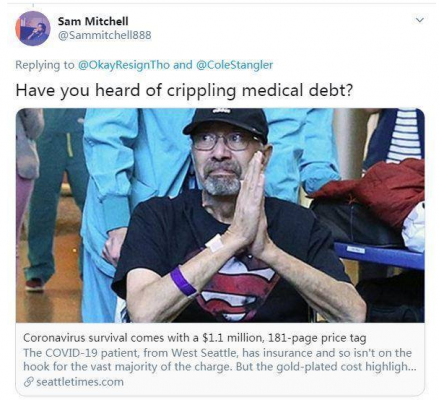Click the chain-link icon beside seattletimes.com
Image resolution: width=439 pixels, height=400 pixels.
coord(29,382)
